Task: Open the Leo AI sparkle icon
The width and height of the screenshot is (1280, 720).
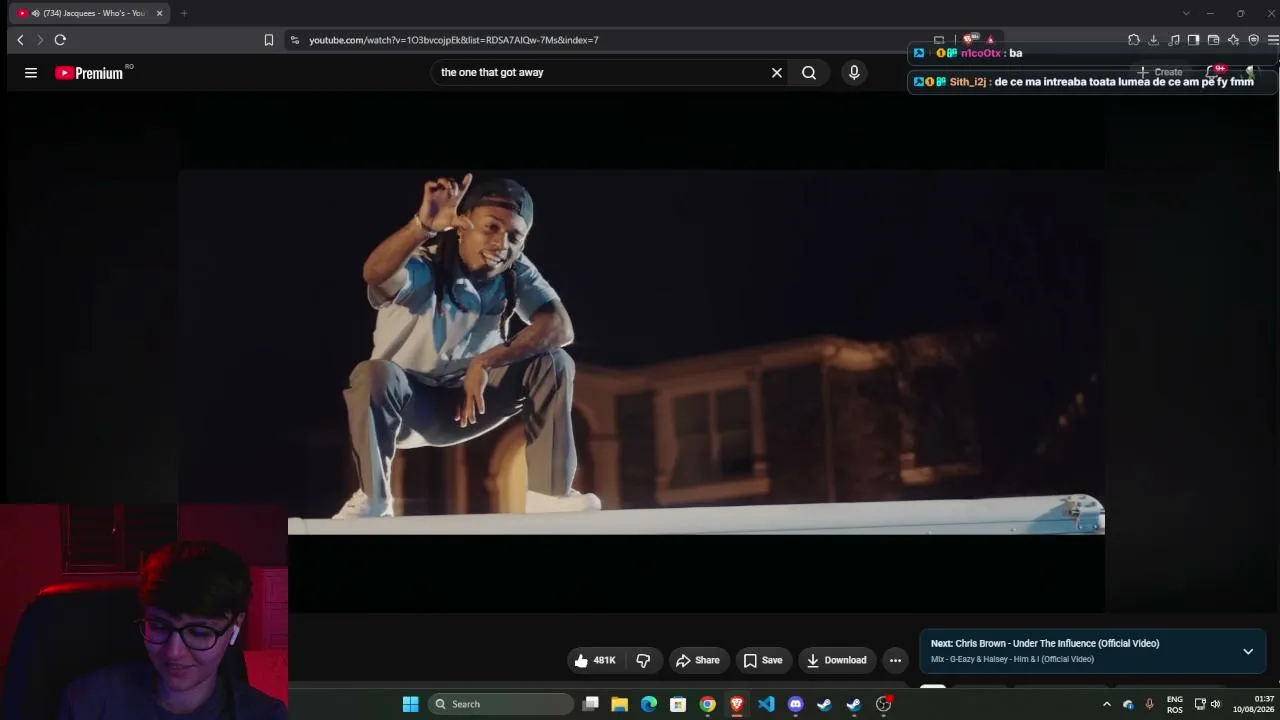Action: tap(1233, 40)
